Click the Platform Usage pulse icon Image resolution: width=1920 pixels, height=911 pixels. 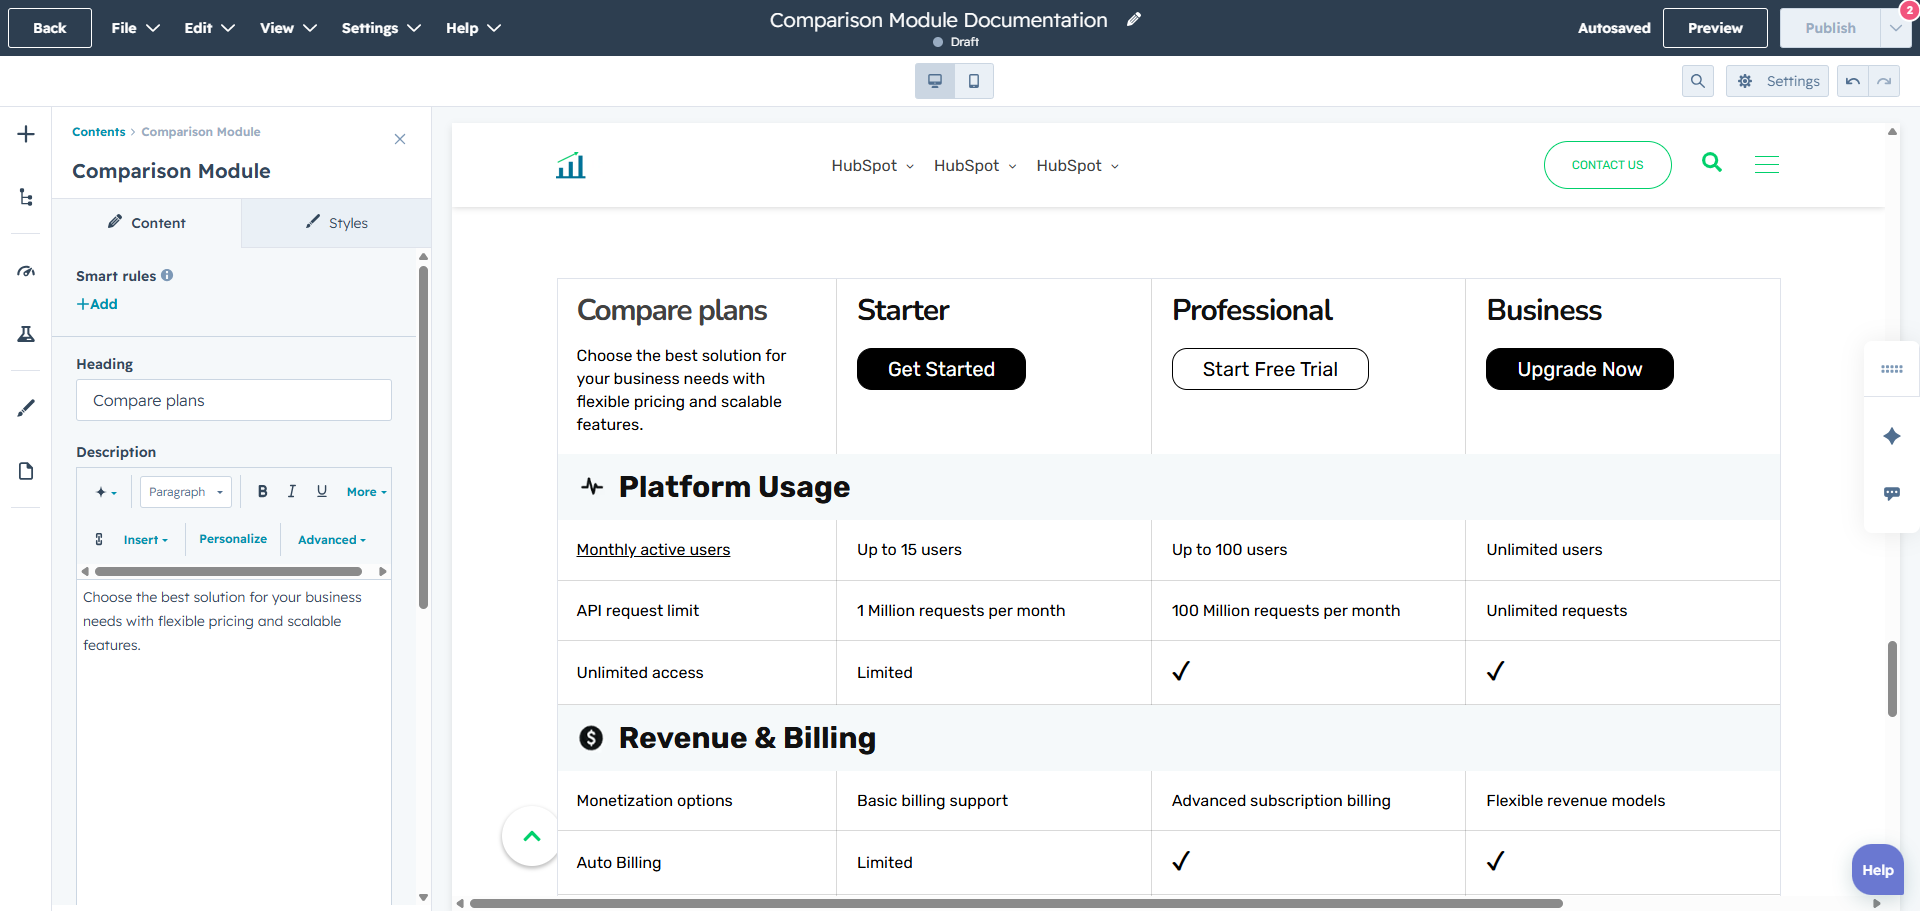click(592, 487)
